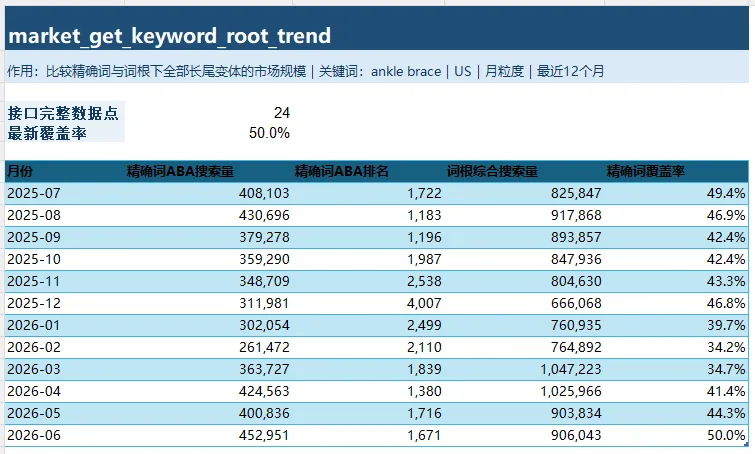This screenshot has height=454, width=755.
Task: Select the 精确词ABA排名 column header
Action: click(x=368, y=171)
